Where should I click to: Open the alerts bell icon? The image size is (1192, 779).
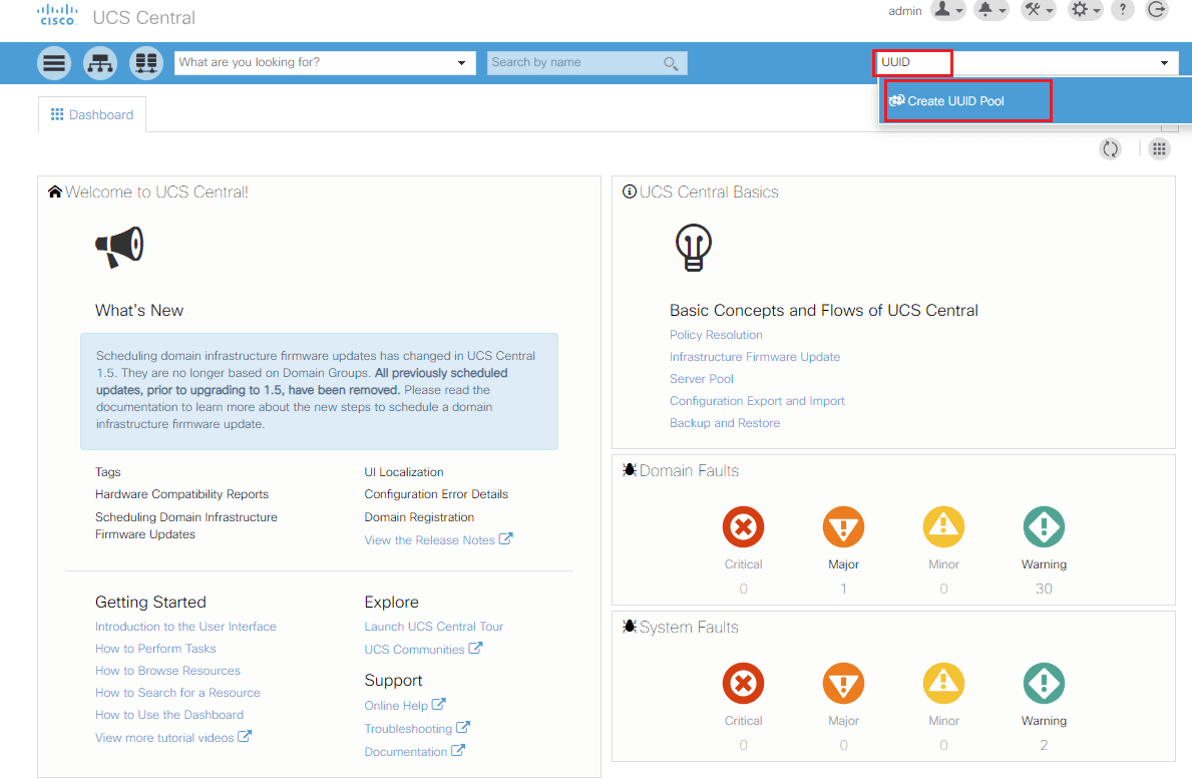click(986, 9)
